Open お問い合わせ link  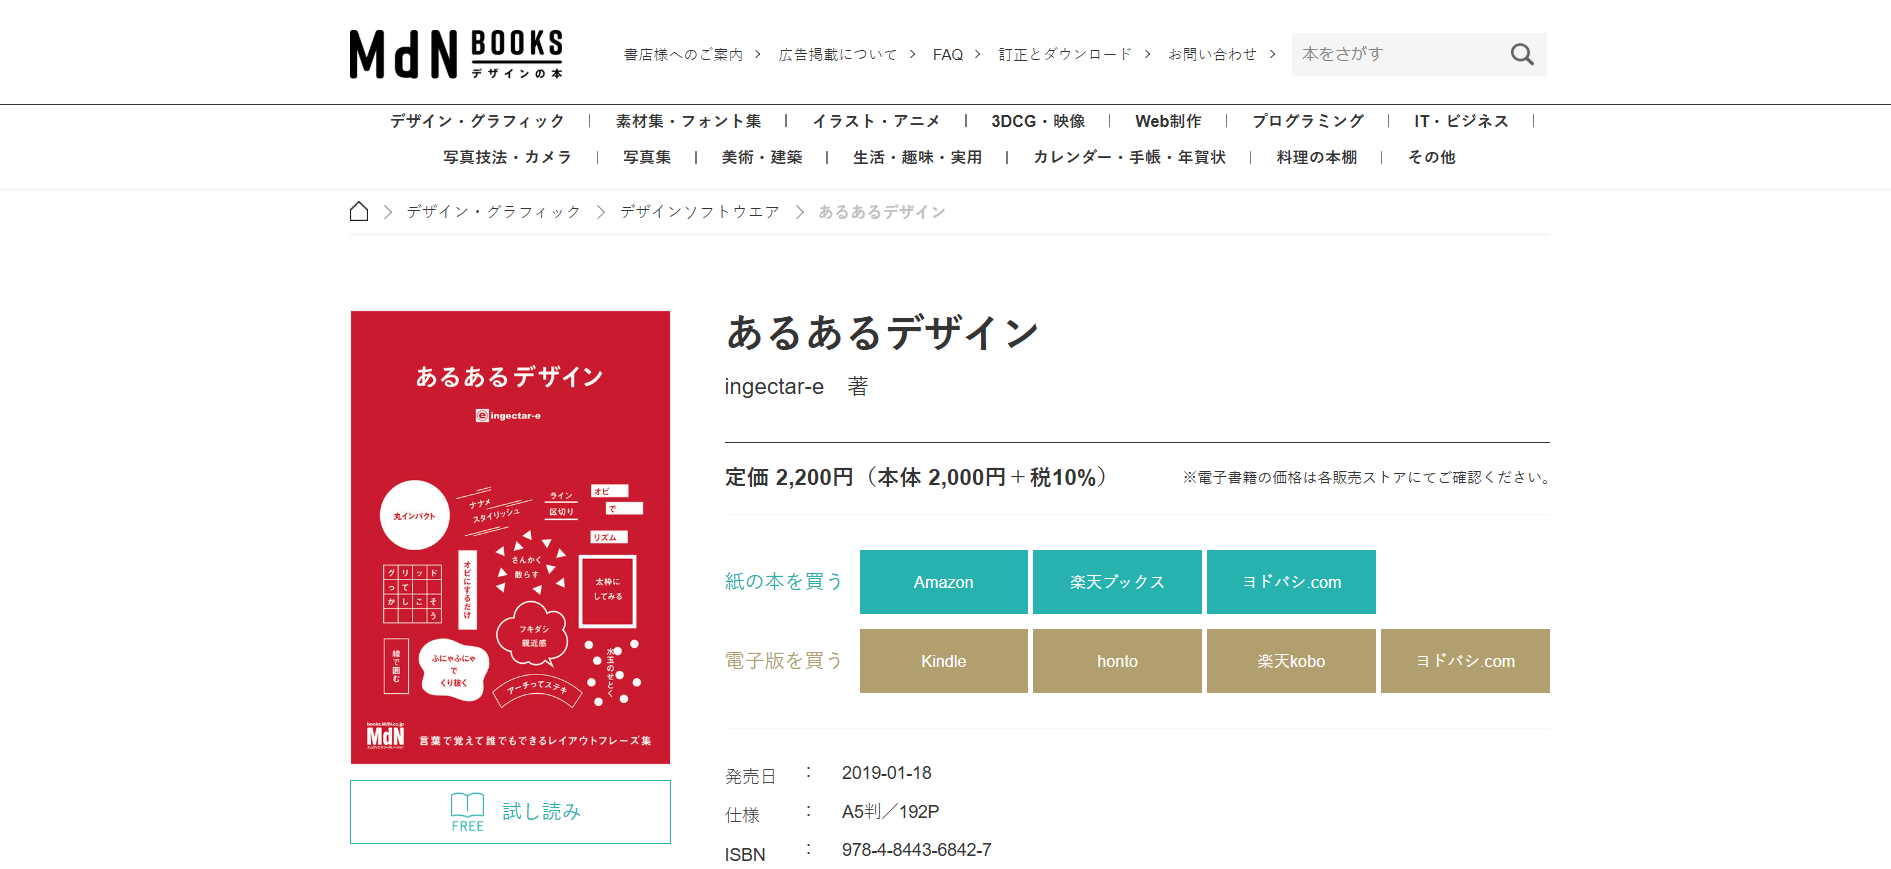[1212, 54]
